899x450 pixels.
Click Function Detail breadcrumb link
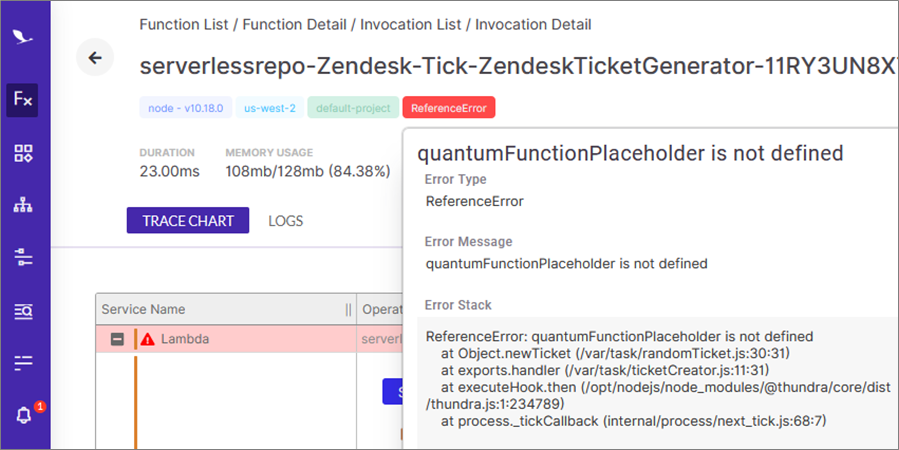click(x=294, y=25)
